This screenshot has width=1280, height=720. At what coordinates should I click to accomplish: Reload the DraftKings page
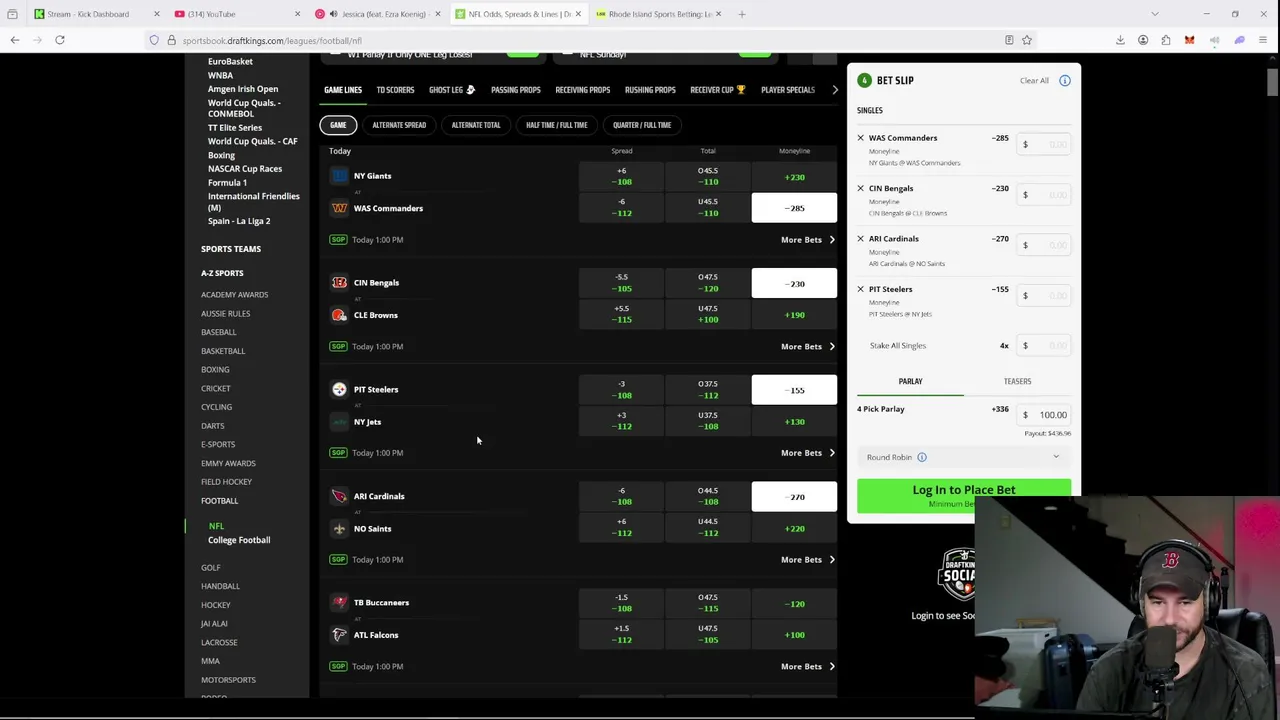pos(60,40)
